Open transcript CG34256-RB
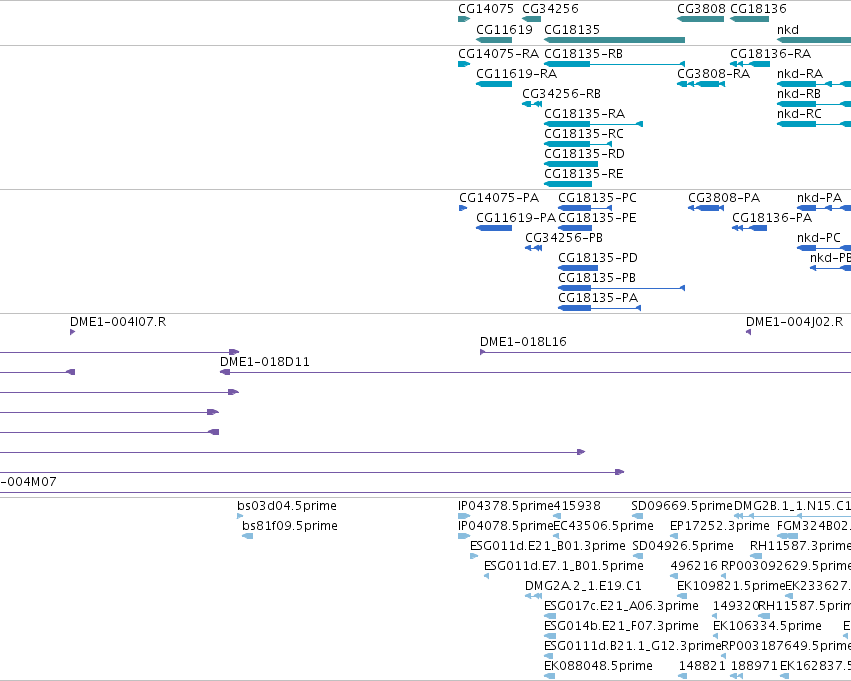Screen dimensions: 851x681 561,94
